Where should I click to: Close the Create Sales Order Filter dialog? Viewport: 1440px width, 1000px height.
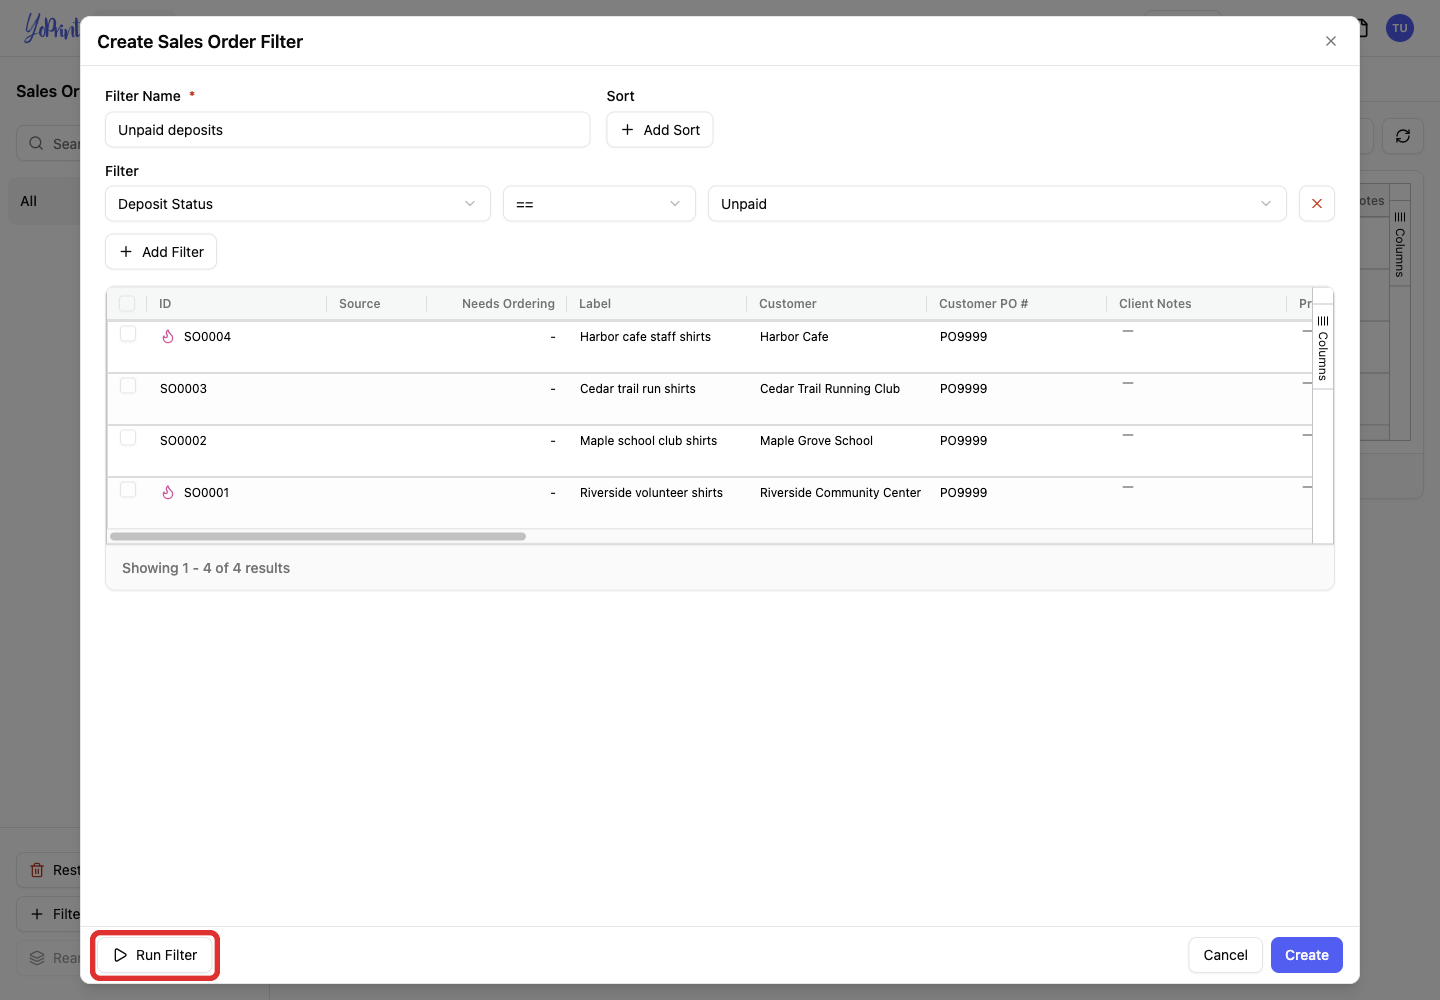1331,41
